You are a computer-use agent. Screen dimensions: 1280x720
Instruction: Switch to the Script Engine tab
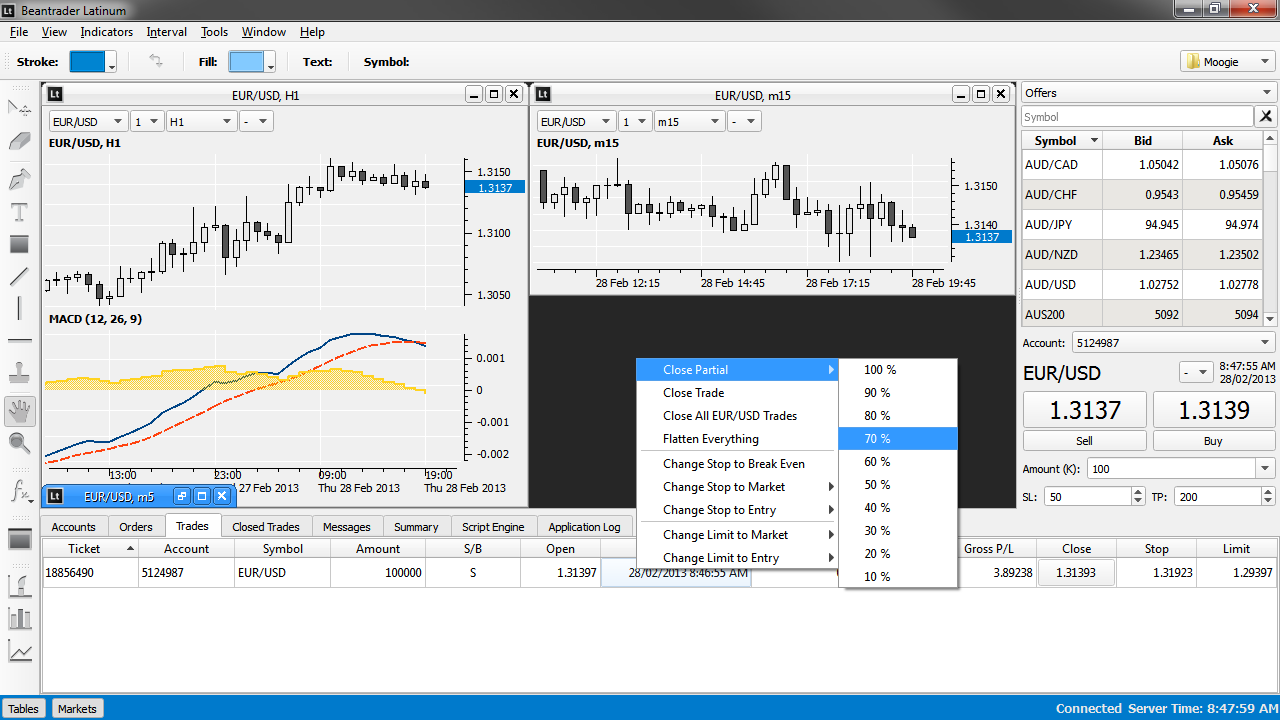tap(493, 527)
